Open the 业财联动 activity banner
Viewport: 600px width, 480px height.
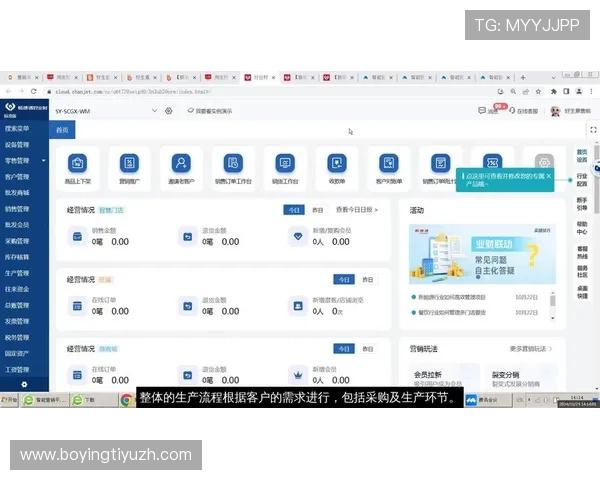pos(482,254)
